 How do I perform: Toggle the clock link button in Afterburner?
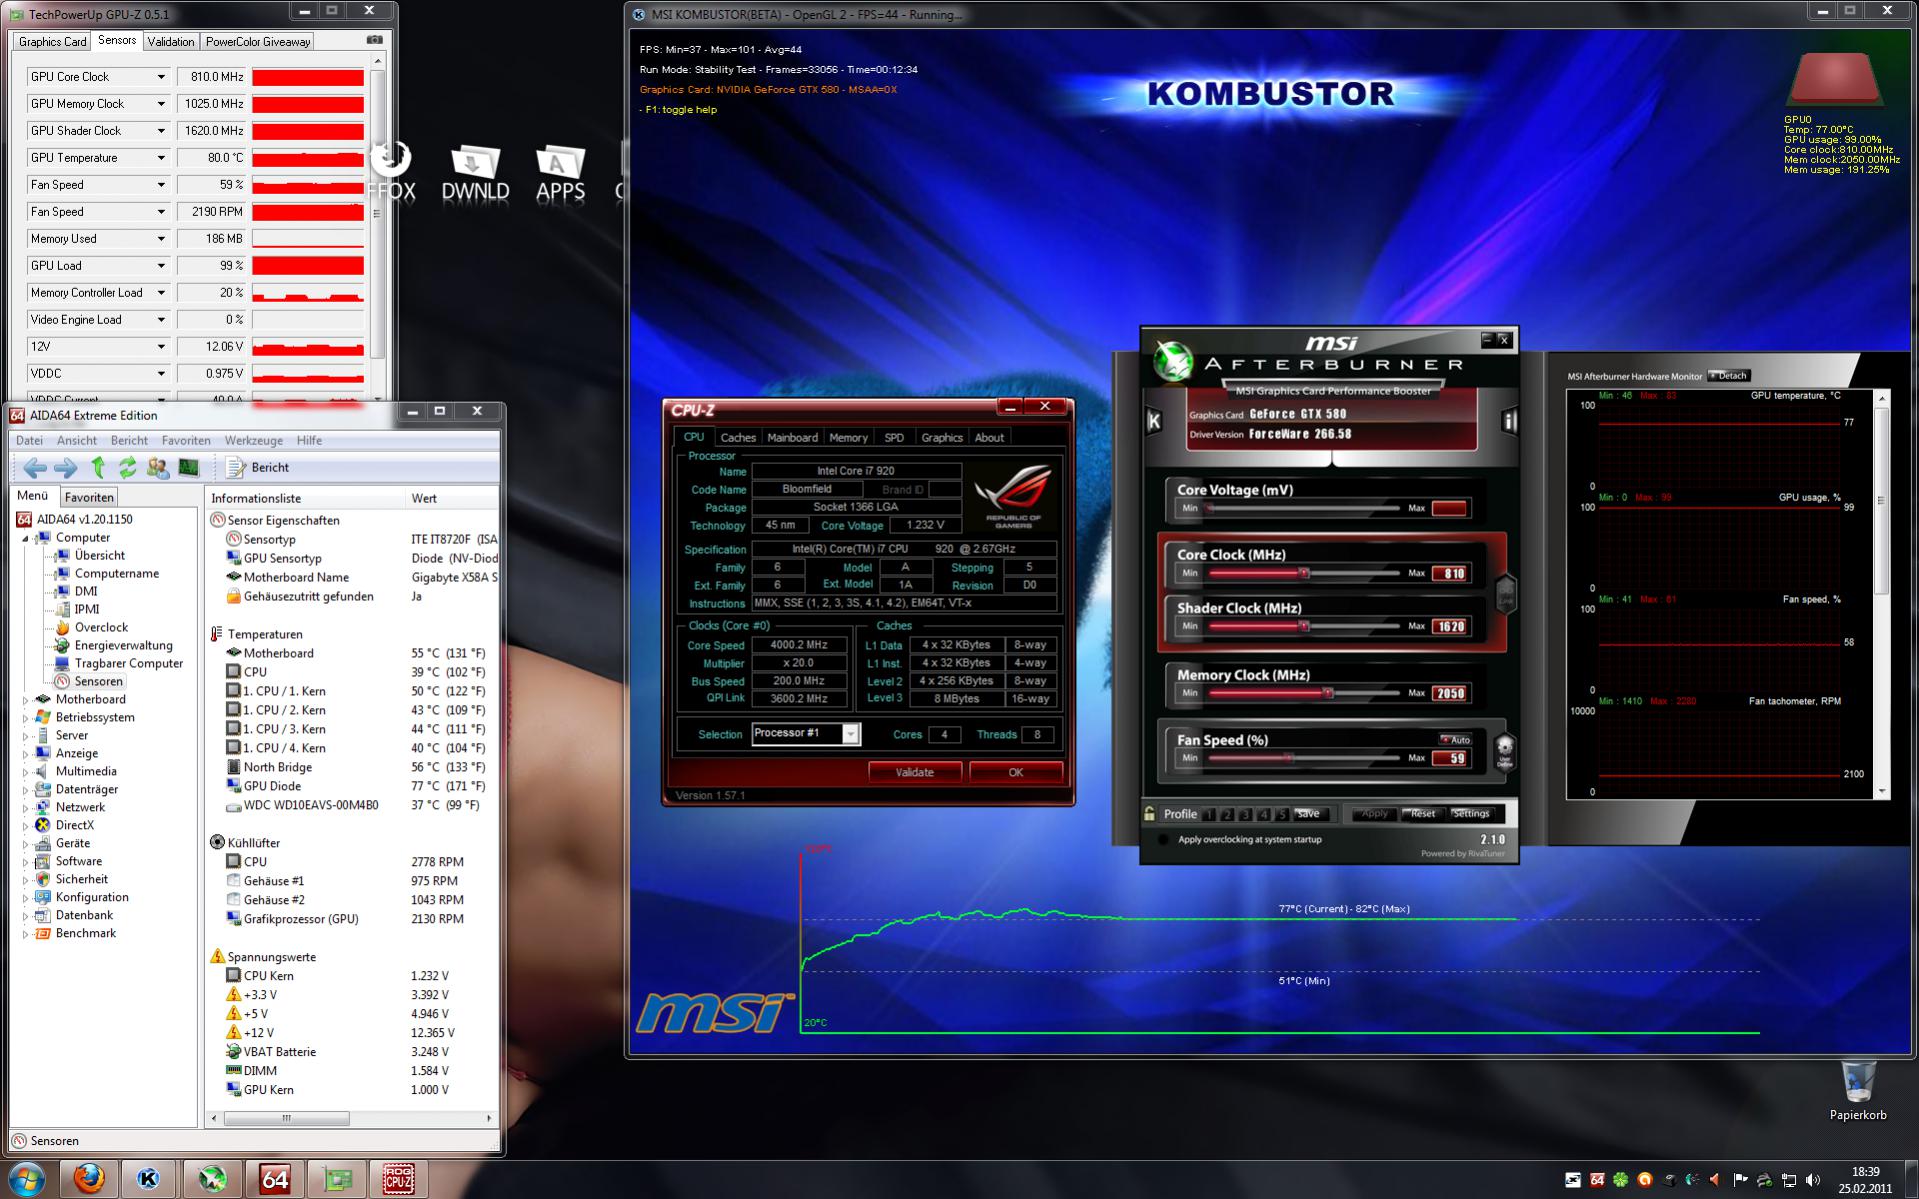(x=1505, y=594)
